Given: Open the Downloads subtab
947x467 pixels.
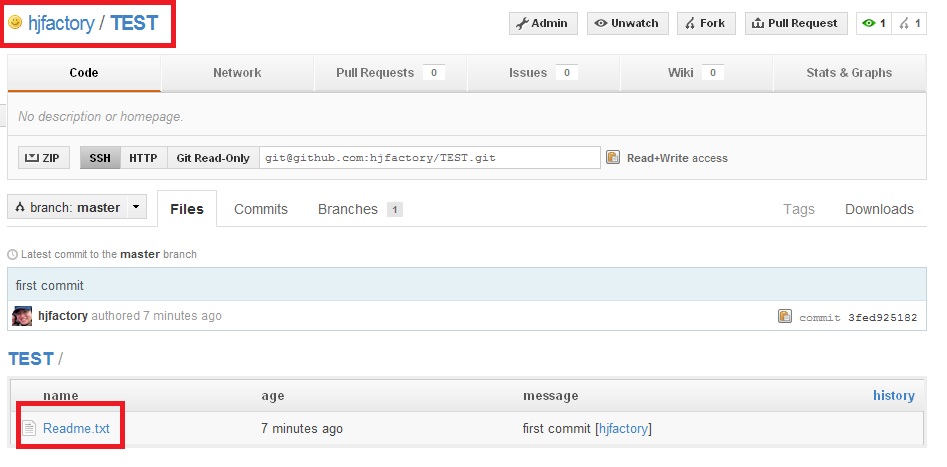Looking at the screenshot, I should click(x=879, y=209).
